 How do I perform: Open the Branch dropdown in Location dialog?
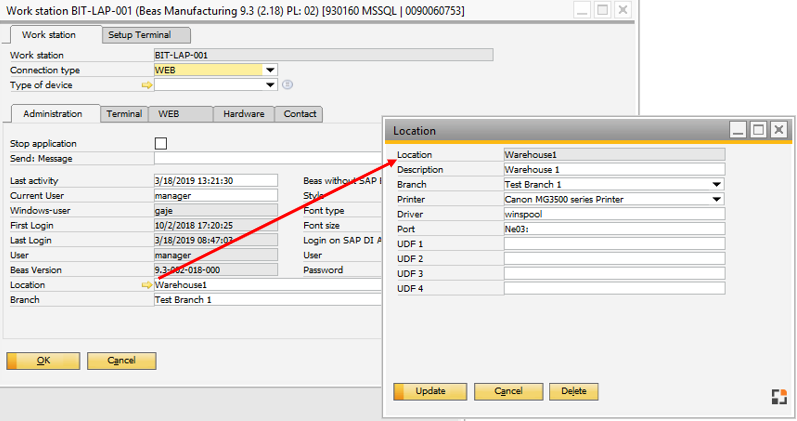tap(717, 185)
